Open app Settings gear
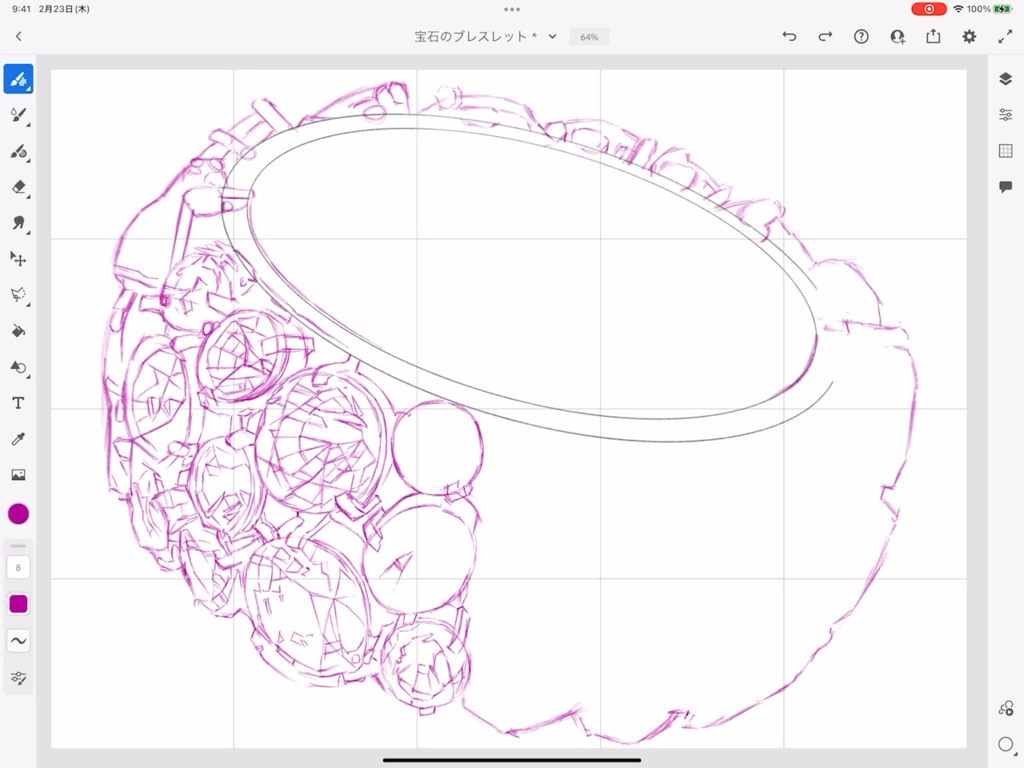 (969, 37)
